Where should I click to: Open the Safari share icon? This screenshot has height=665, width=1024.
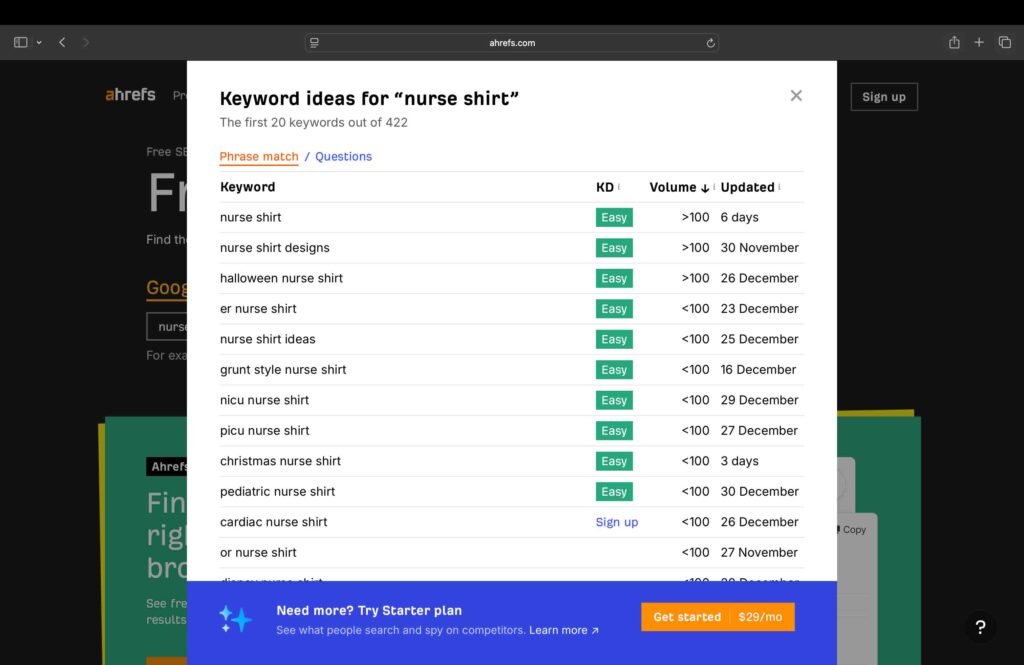coord(954,42)
